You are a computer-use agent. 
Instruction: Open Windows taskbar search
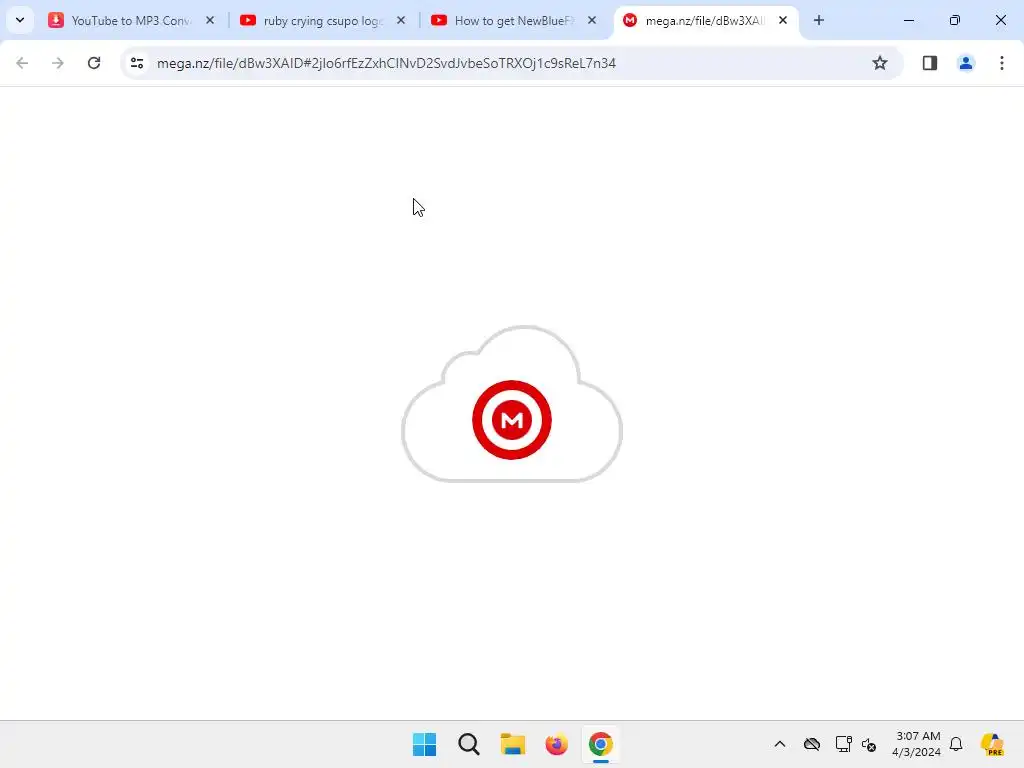pos(469,744)
